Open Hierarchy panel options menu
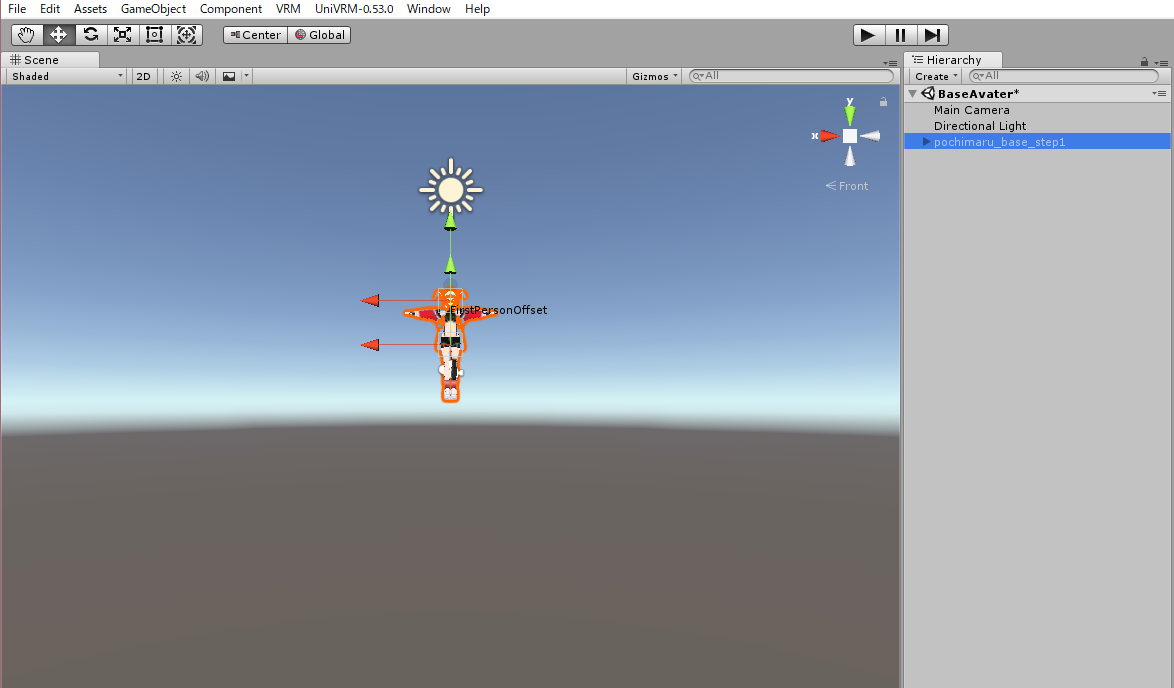 [1161, 63]
